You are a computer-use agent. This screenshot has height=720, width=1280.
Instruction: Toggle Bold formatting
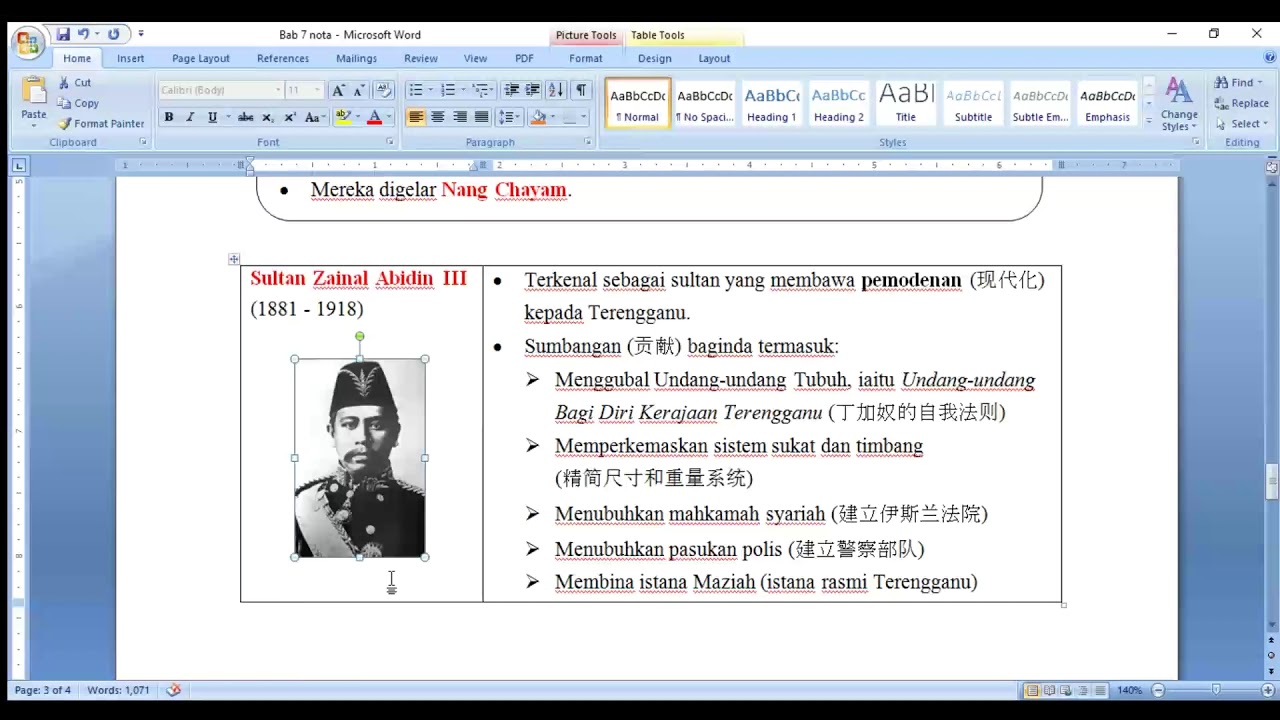tap(168, 117)
